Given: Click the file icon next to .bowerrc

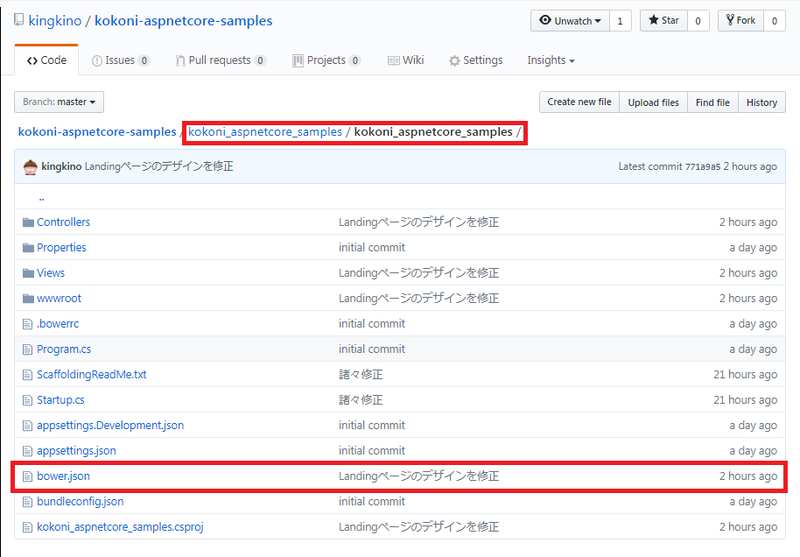Looking at the screenshot, I should 28,324.
